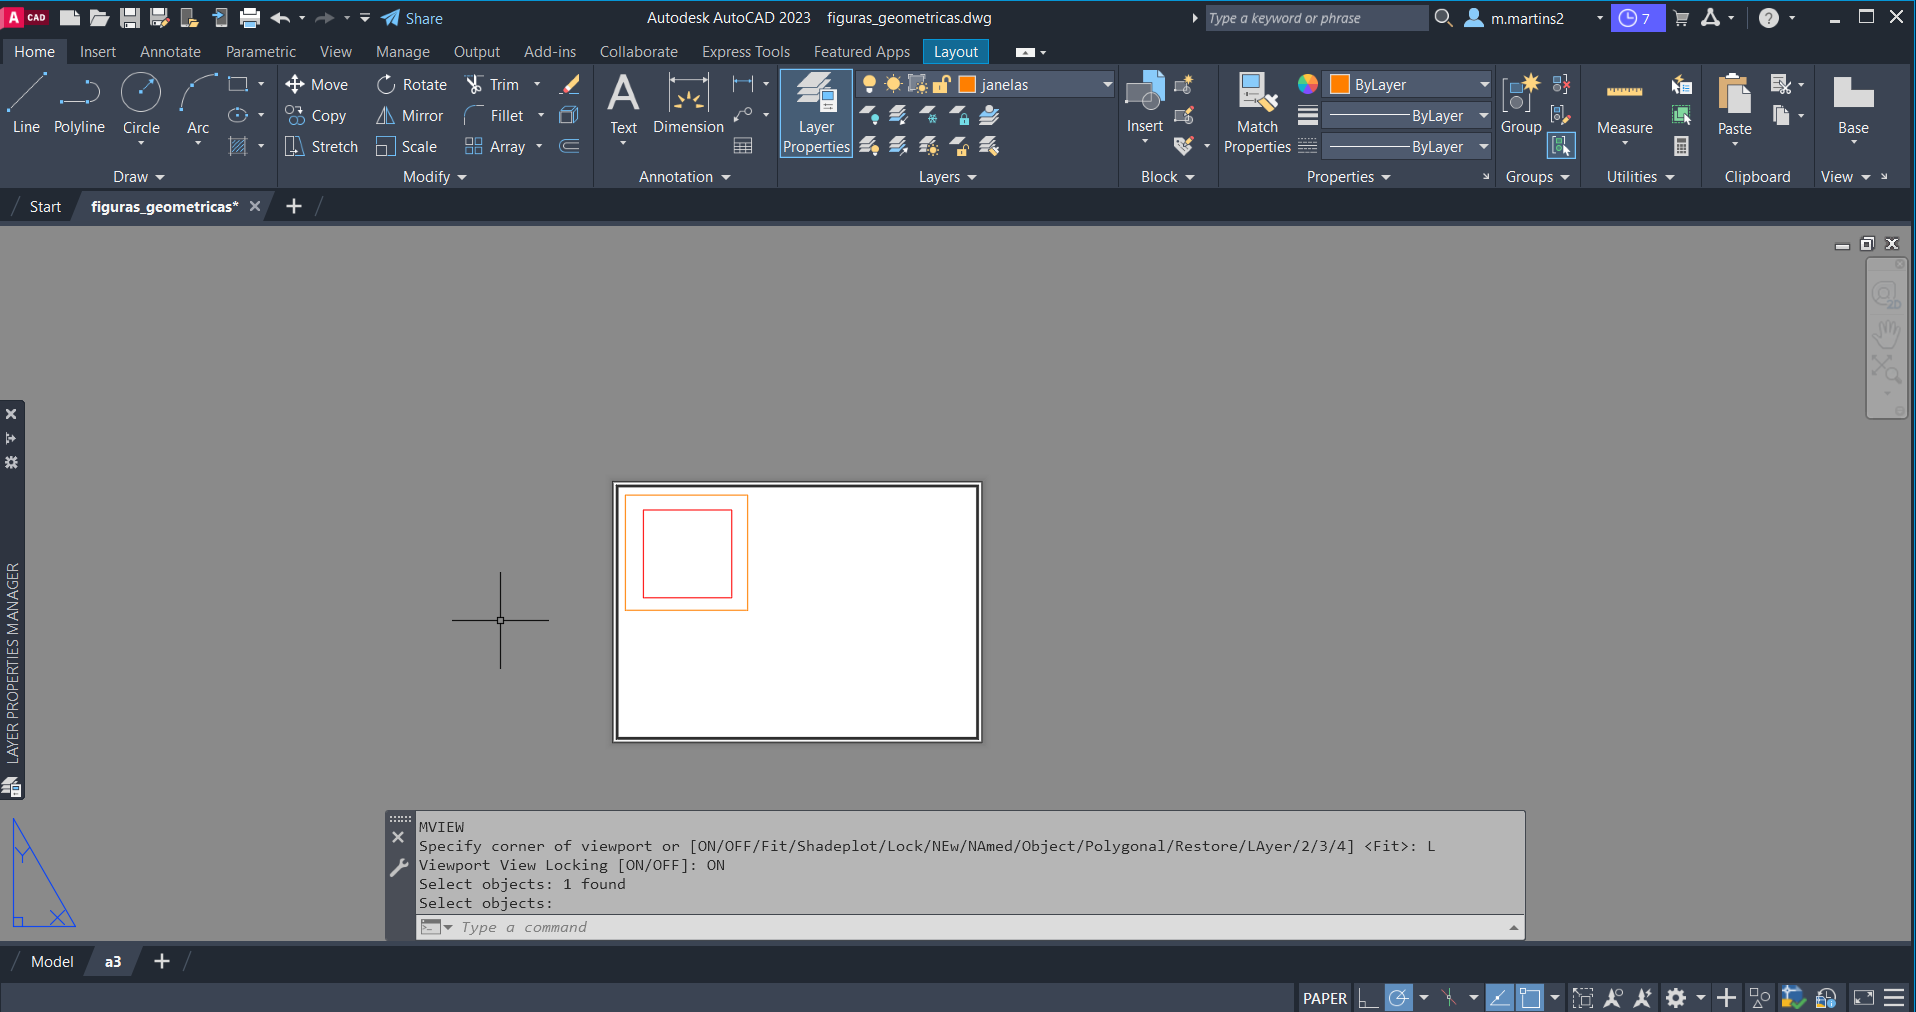1916x1012 pixels.
Task: Switch to the Annotate ribbon tab
Action: tap(170, 52)
